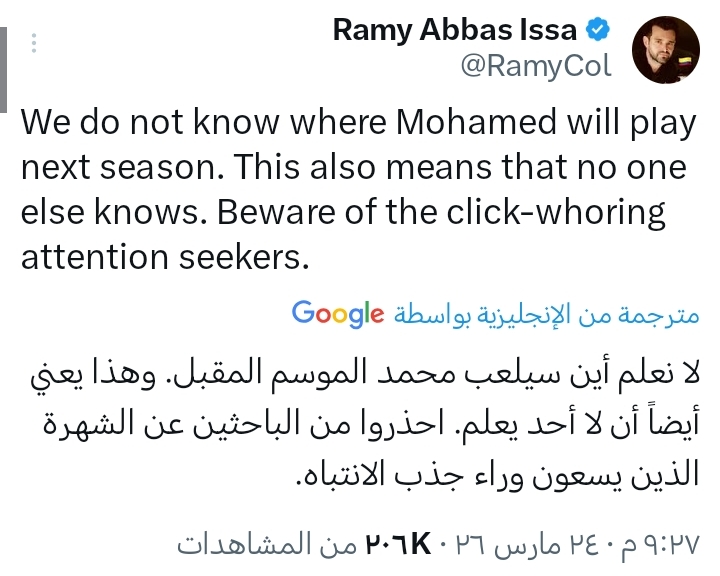Click the Google logo in translation note

tap(338, 313)
